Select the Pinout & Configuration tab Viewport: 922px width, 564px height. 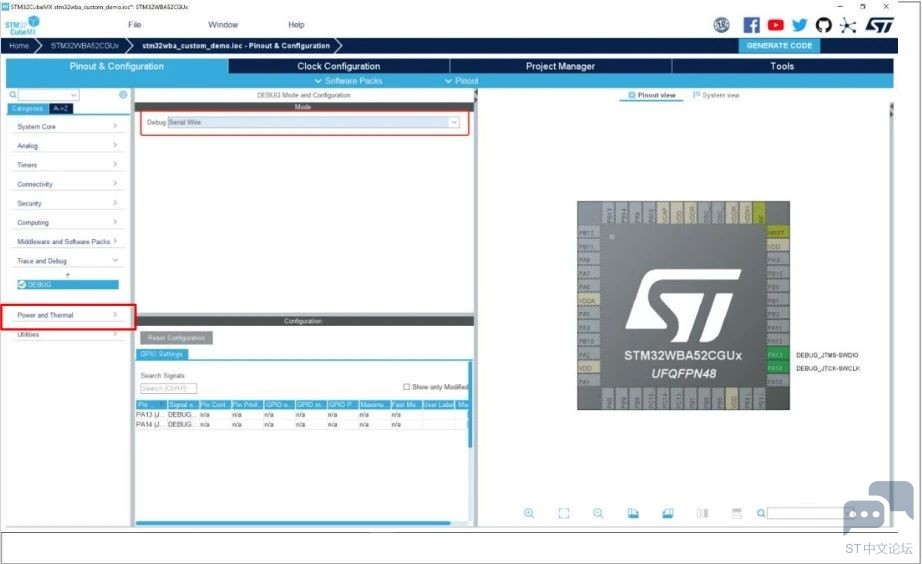[116, 66]
